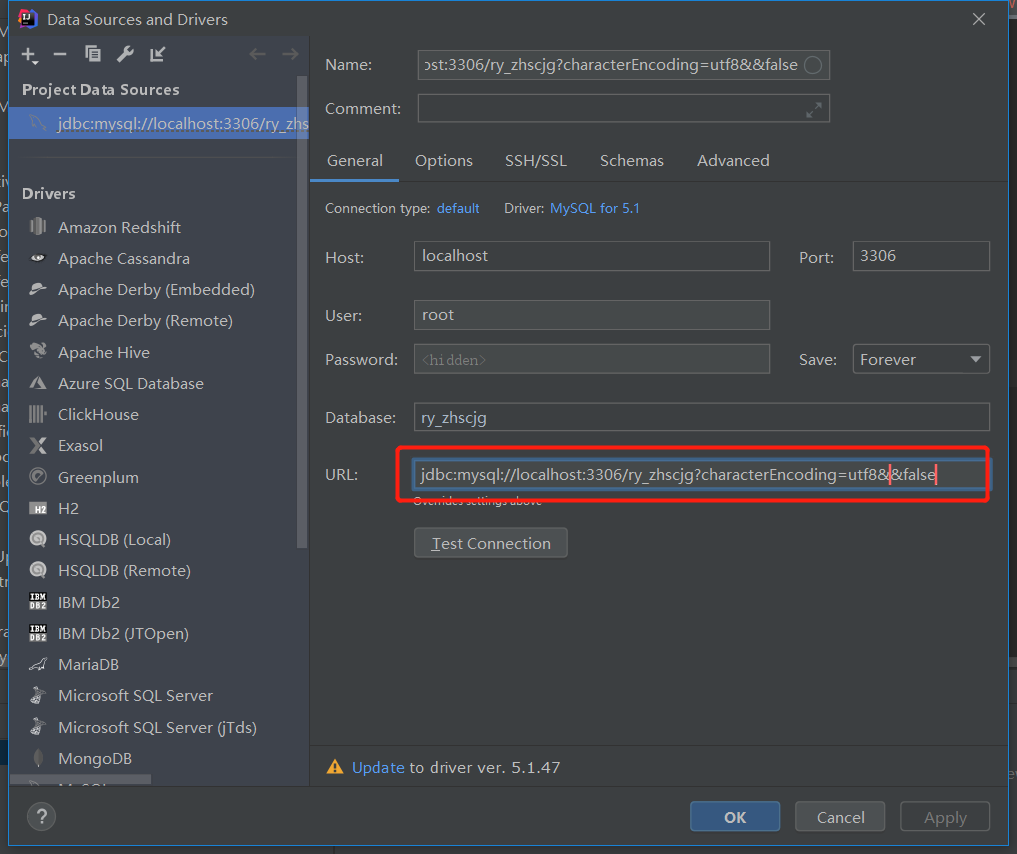
Task: Click the ClickHouse driver icon
Action: click(x=38, y=414)
